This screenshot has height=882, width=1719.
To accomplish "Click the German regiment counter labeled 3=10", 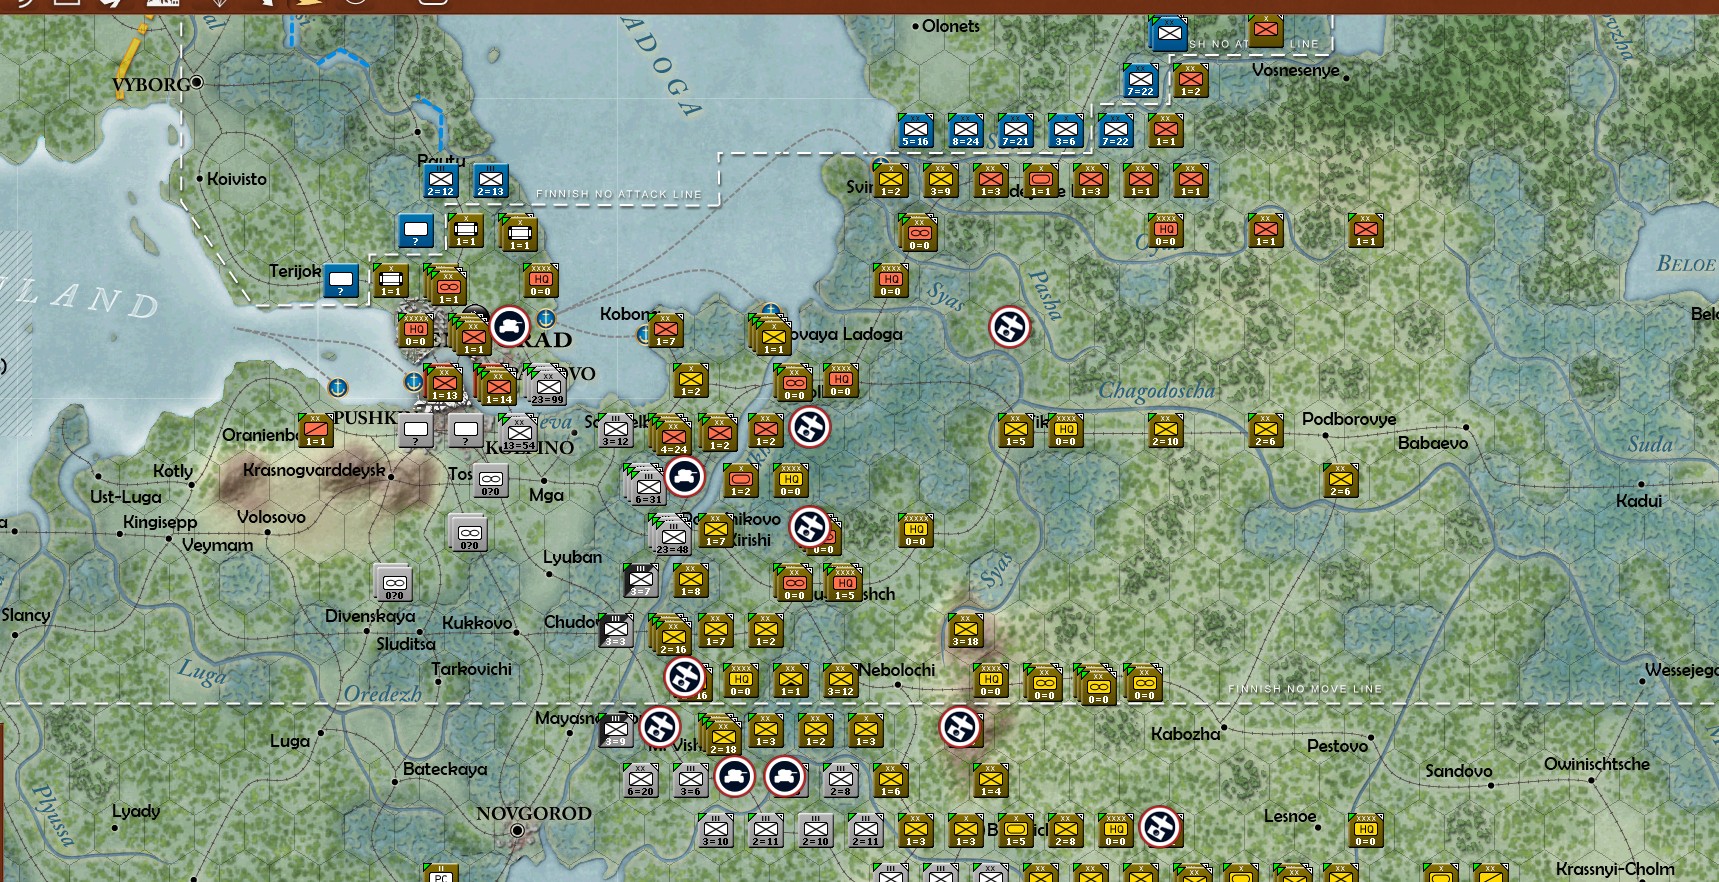I will [x=716, y=831].
